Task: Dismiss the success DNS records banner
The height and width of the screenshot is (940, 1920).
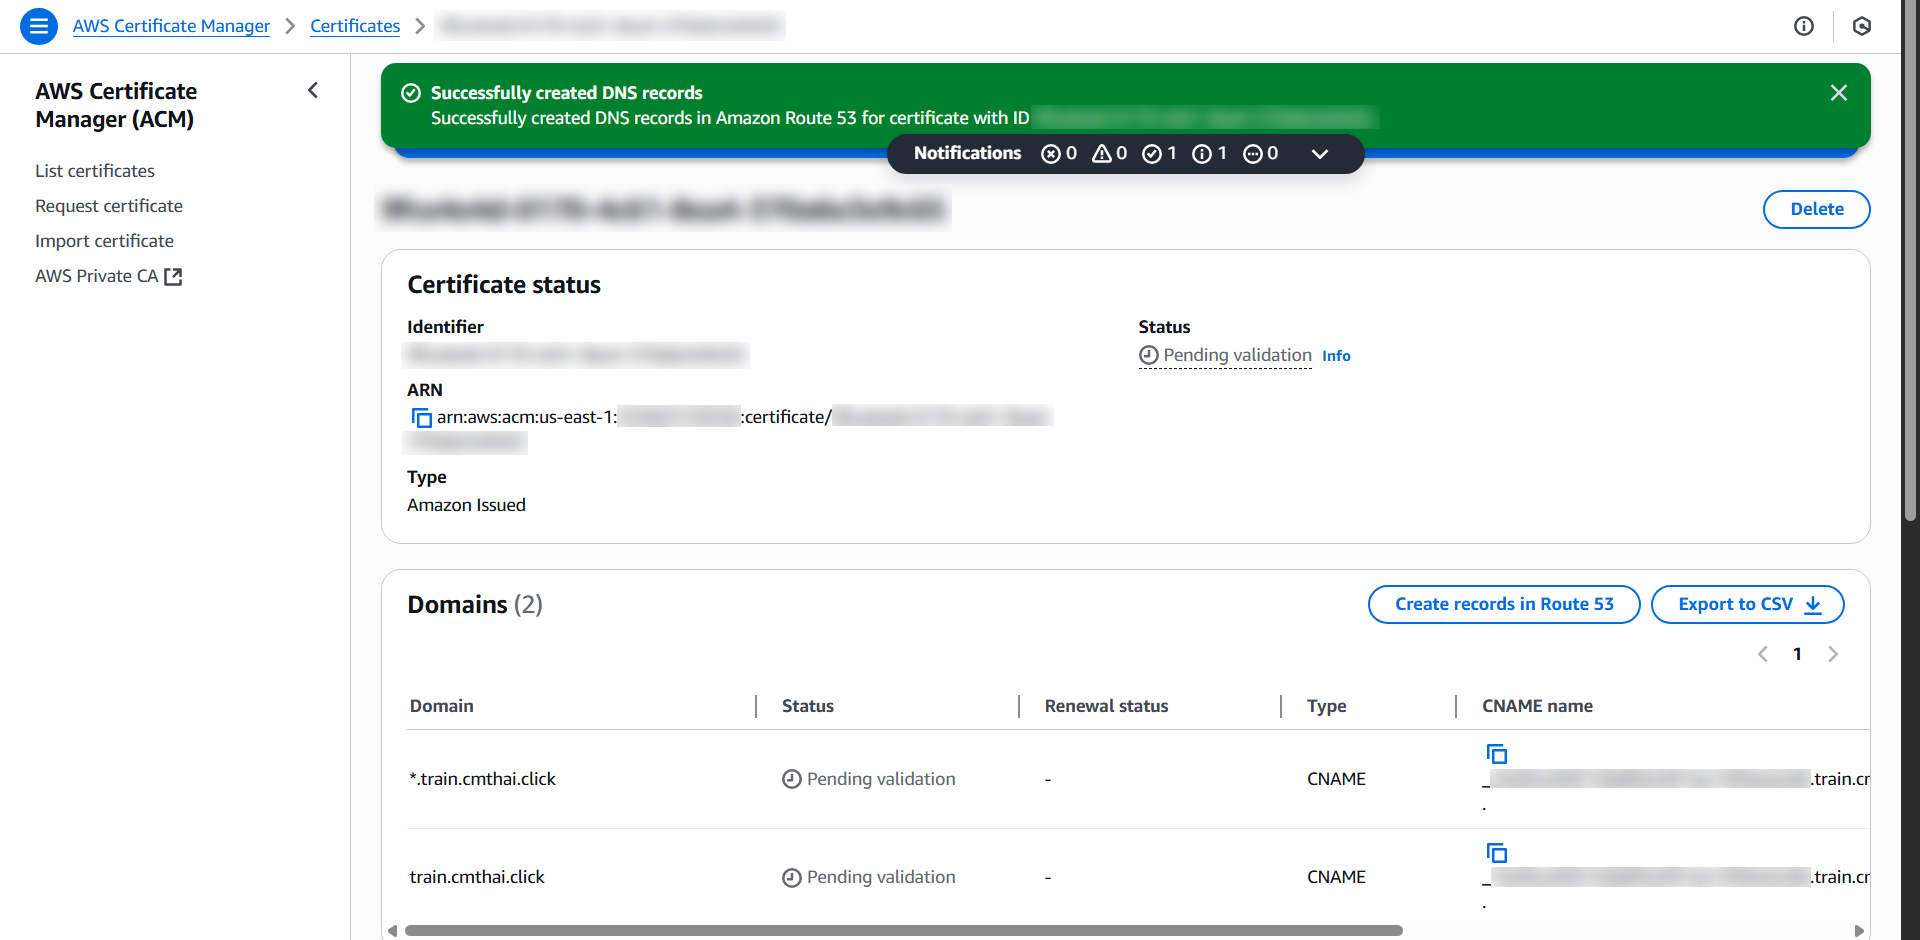Action: pos(1838,93)
